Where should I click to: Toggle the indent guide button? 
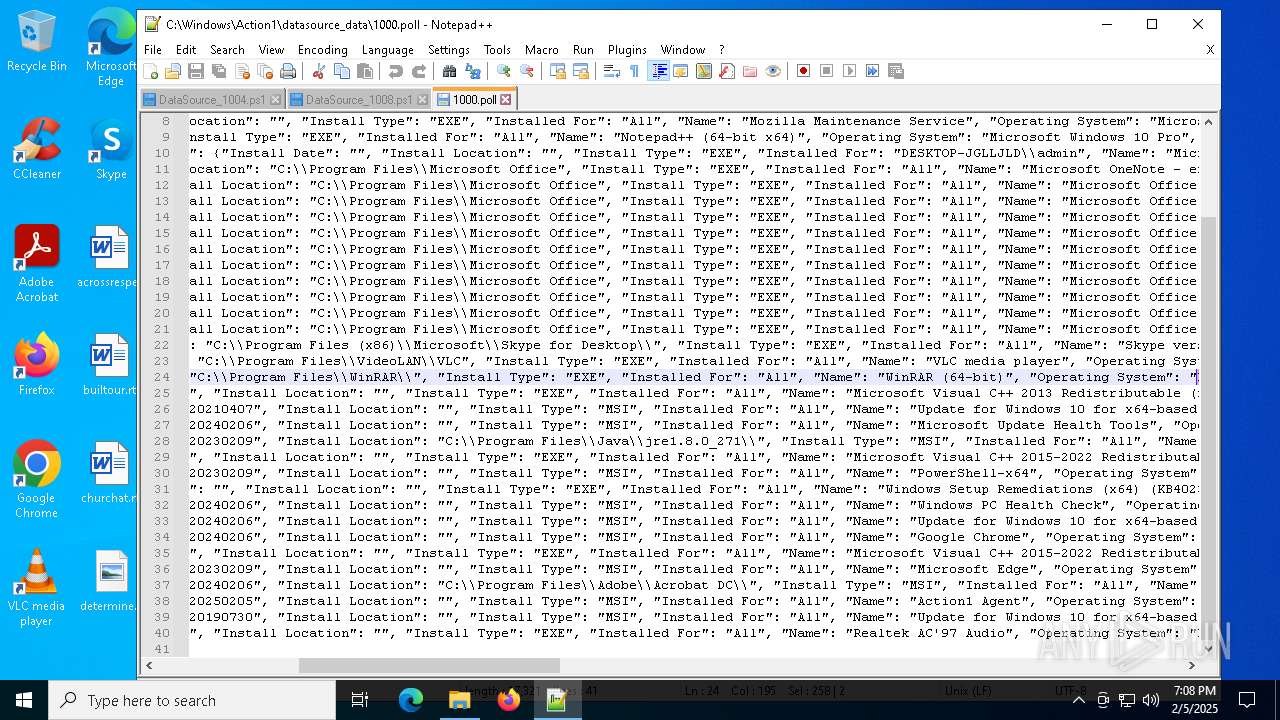point(659,71)
